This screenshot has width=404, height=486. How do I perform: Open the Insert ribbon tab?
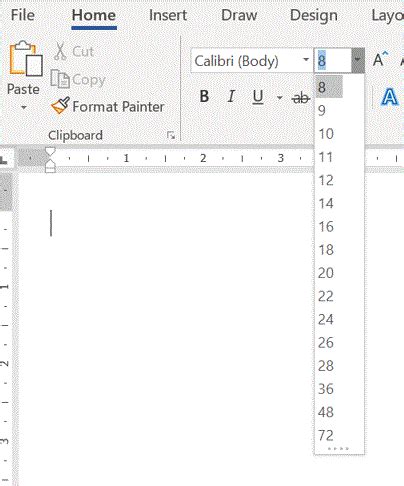(168, 15)
